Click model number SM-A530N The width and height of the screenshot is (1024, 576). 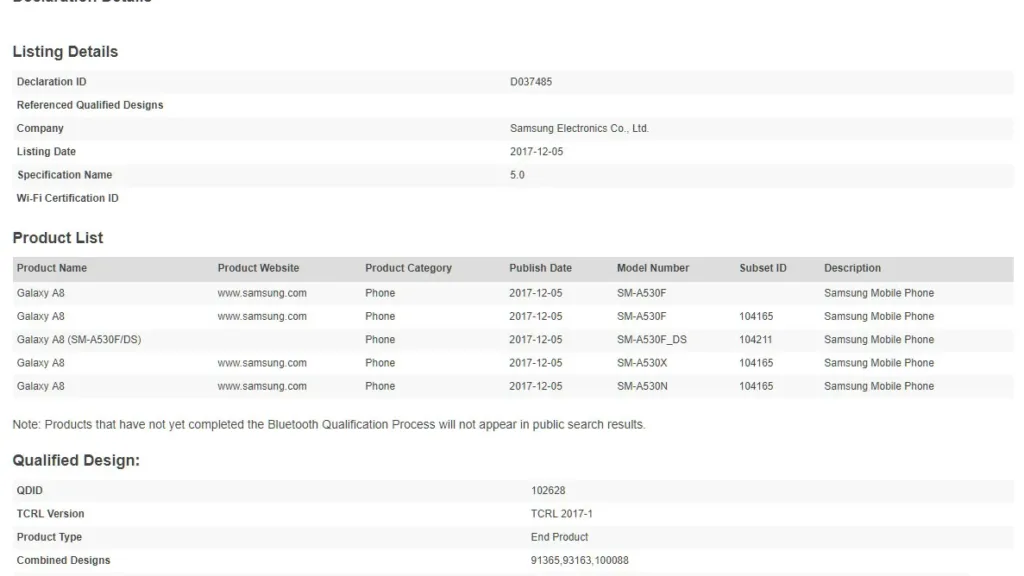[x=642, y=387]
